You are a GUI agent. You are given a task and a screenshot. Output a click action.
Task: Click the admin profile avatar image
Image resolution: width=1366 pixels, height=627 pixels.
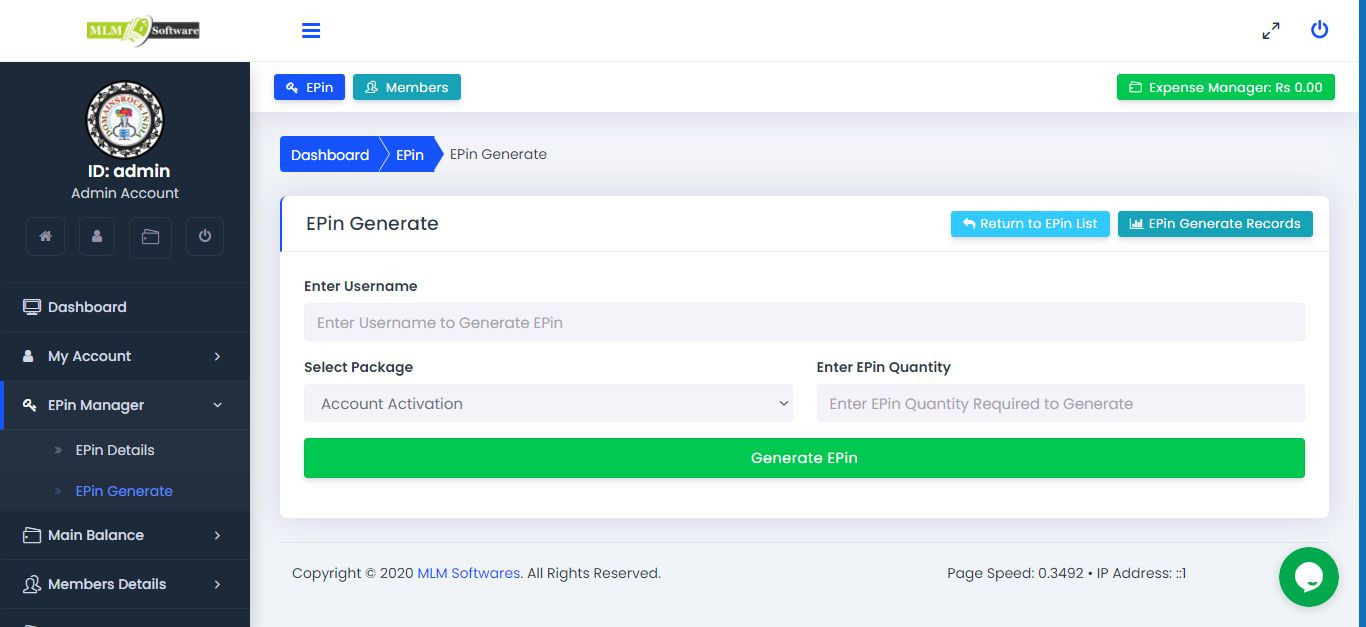pyautogui.click(x=125, y=120)
